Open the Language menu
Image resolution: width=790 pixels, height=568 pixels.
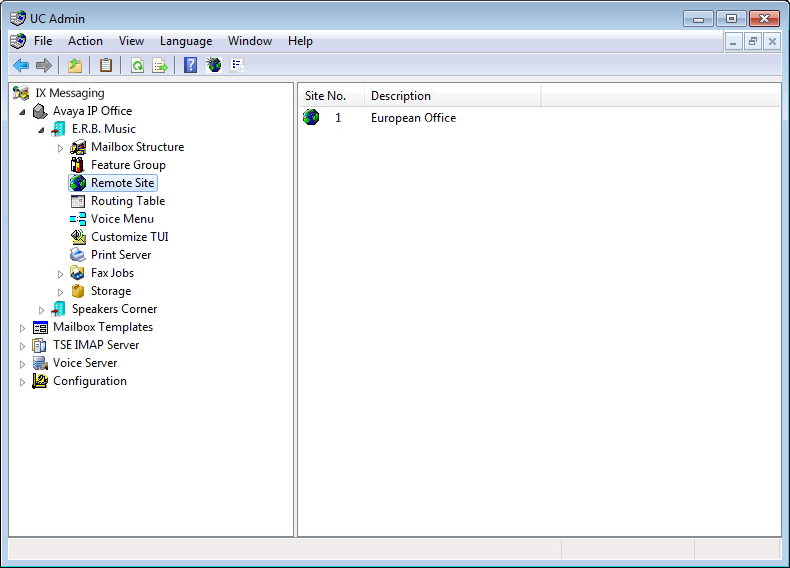[x=186, y=41]
